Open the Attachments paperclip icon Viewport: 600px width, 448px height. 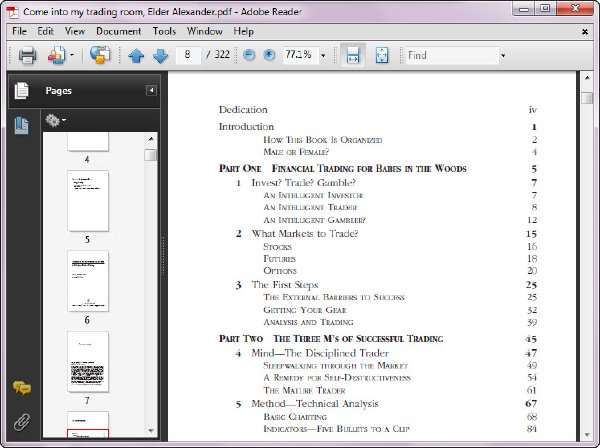(x=22, y=422)
